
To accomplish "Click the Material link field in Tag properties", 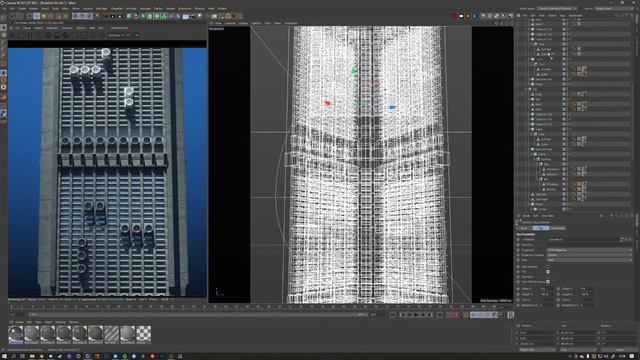I will point(582,240).
